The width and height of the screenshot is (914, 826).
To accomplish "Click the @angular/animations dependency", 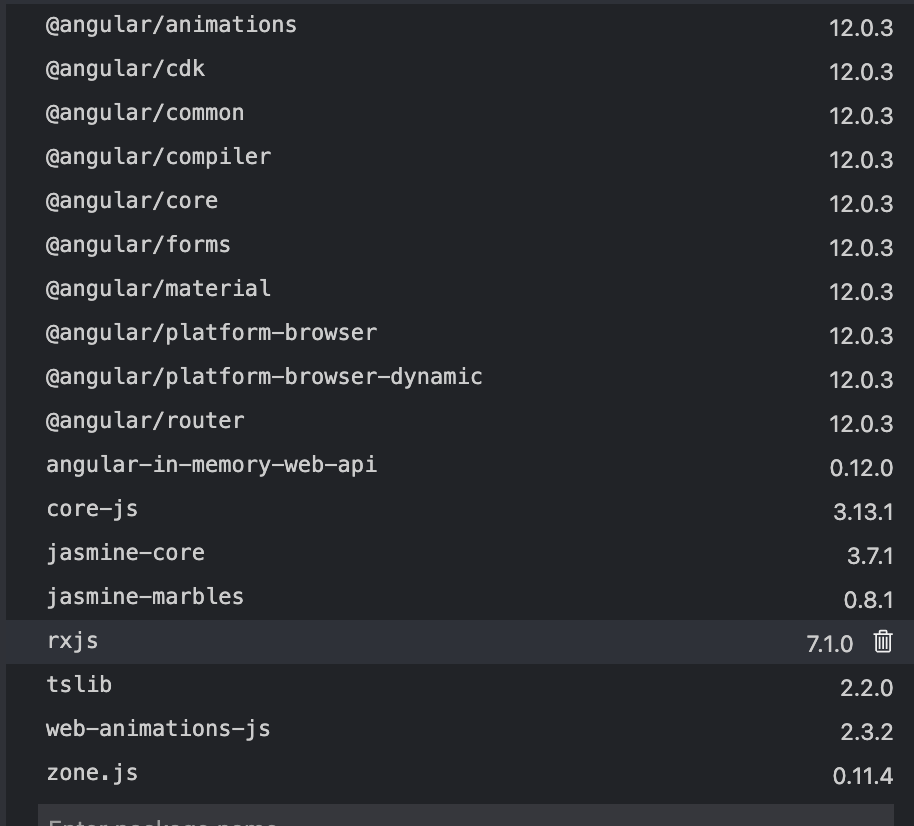I will tap(170, 24).
